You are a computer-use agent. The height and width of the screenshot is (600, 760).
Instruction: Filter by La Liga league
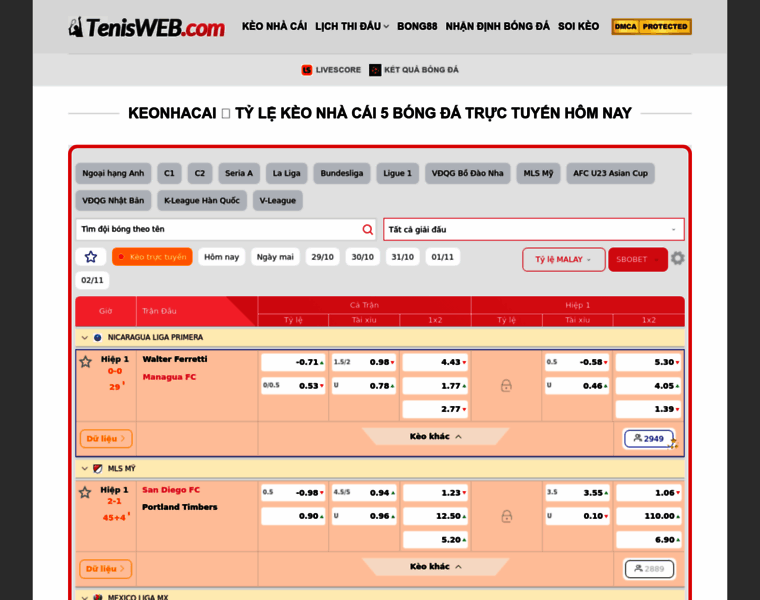pyautogui.click(x=286, y=174)
